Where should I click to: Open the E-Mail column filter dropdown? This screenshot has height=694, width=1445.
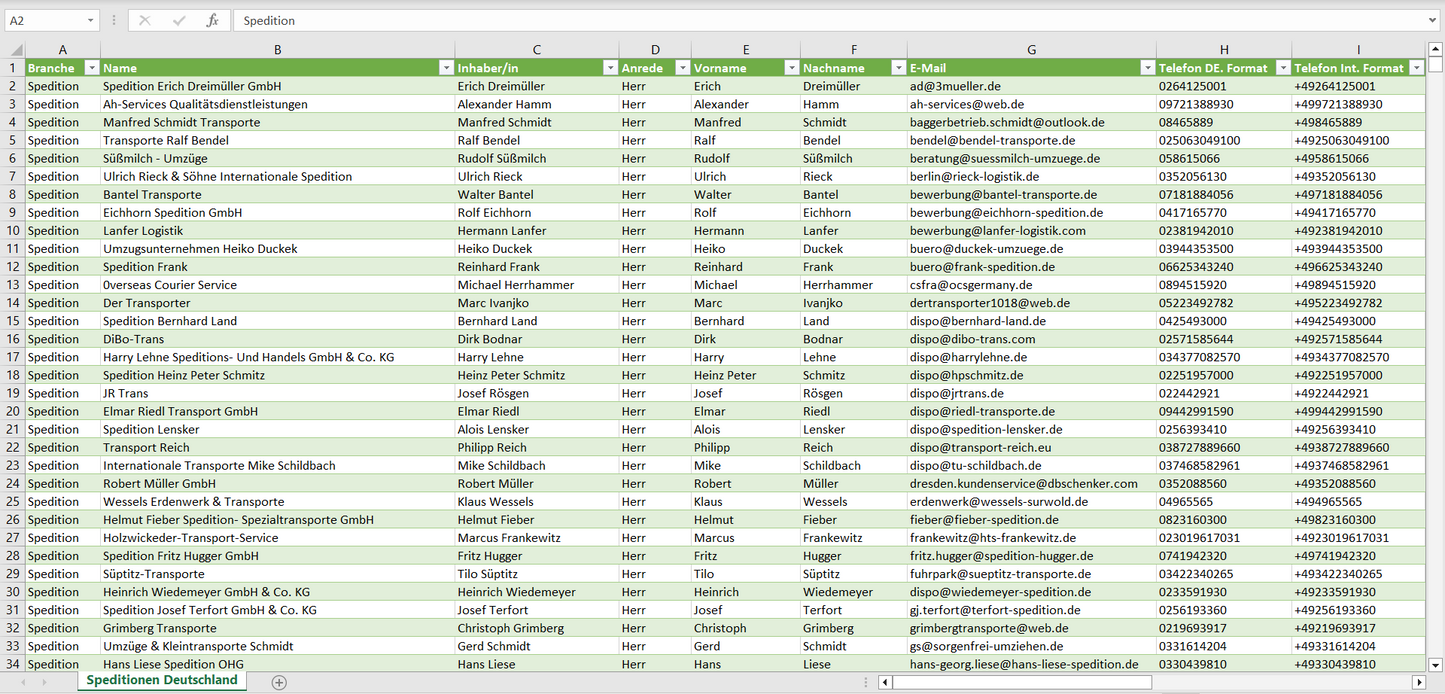point(1146,68)
